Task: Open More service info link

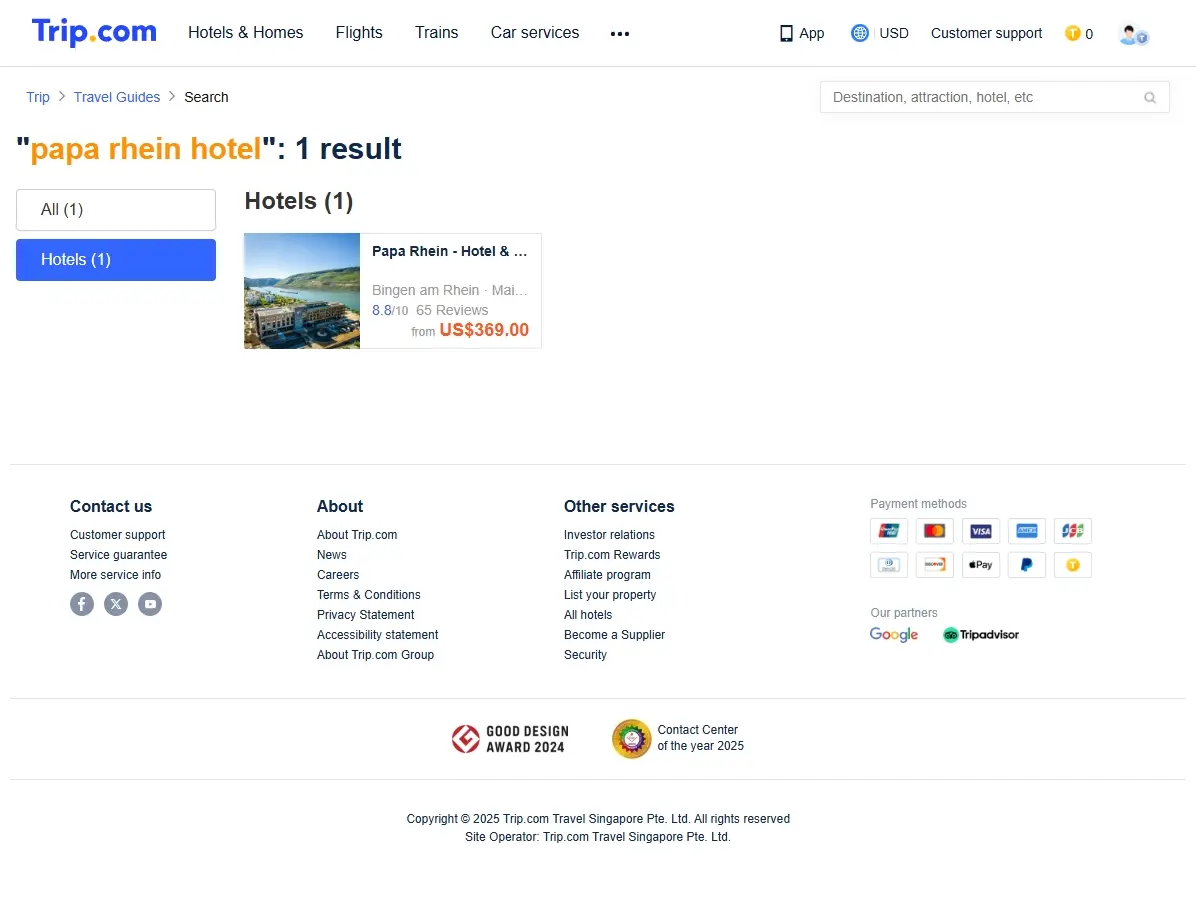Action: click(115, 575)
